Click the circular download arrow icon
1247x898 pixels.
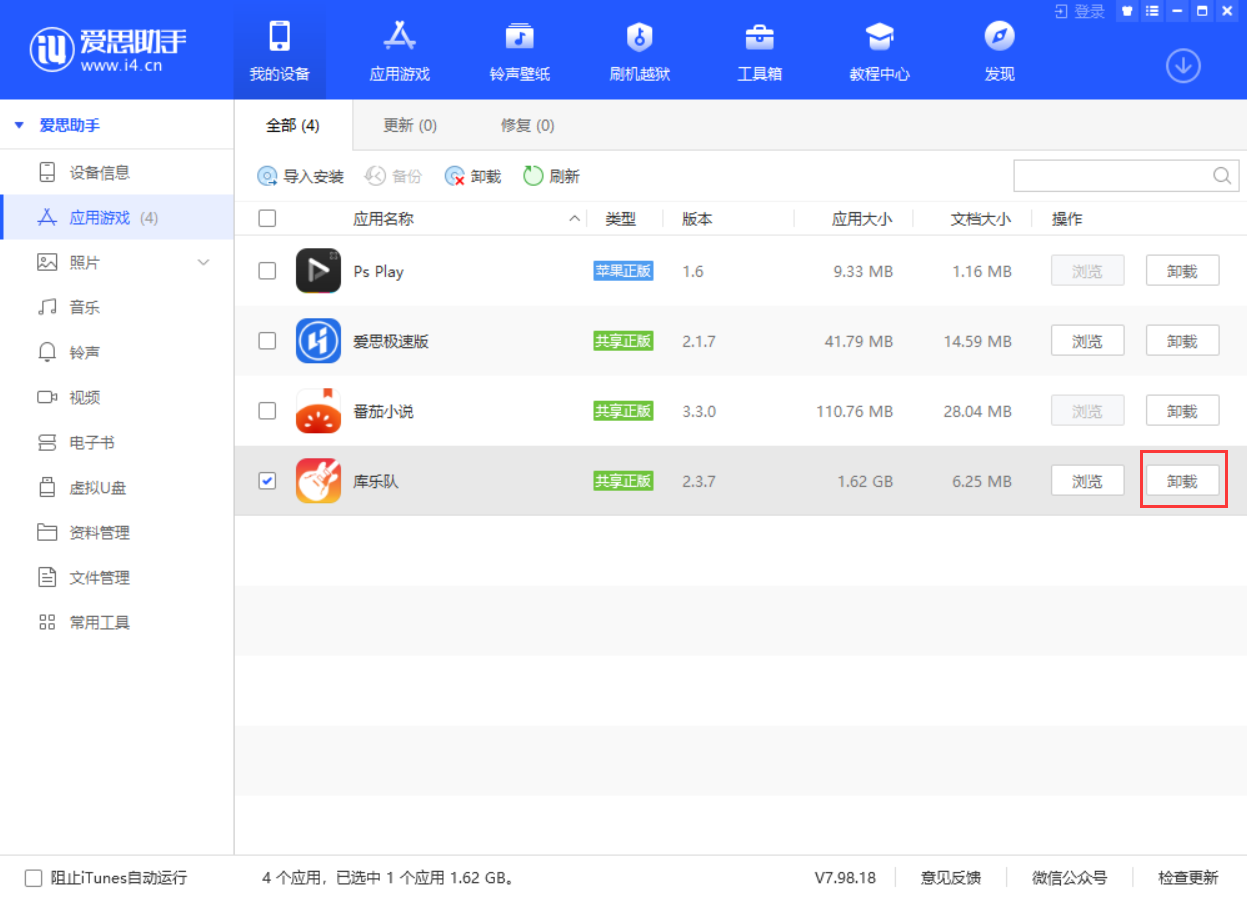pyautogui.click(x=1183, y=65)
